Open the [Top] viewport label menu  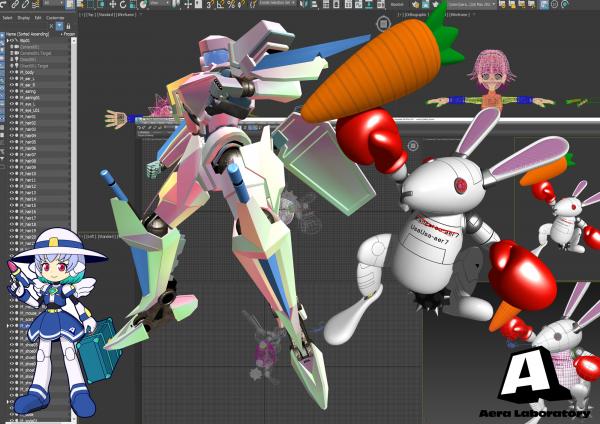(91, 15)
